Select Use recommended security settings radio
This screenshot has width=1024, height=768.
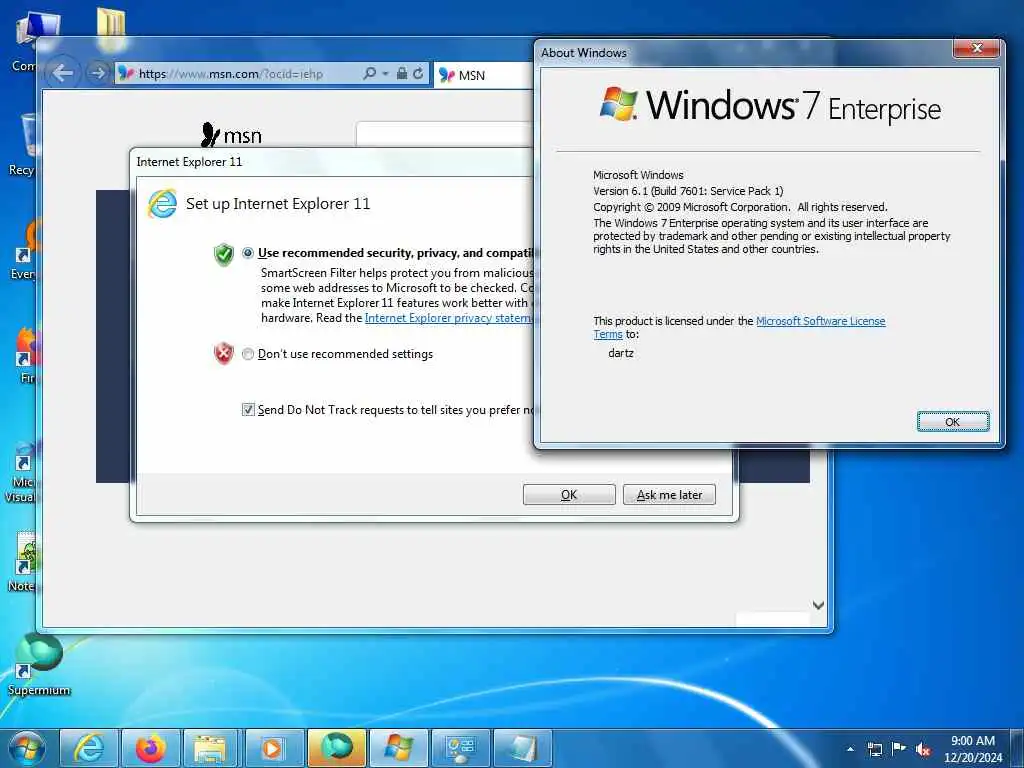tap(248, 253)
